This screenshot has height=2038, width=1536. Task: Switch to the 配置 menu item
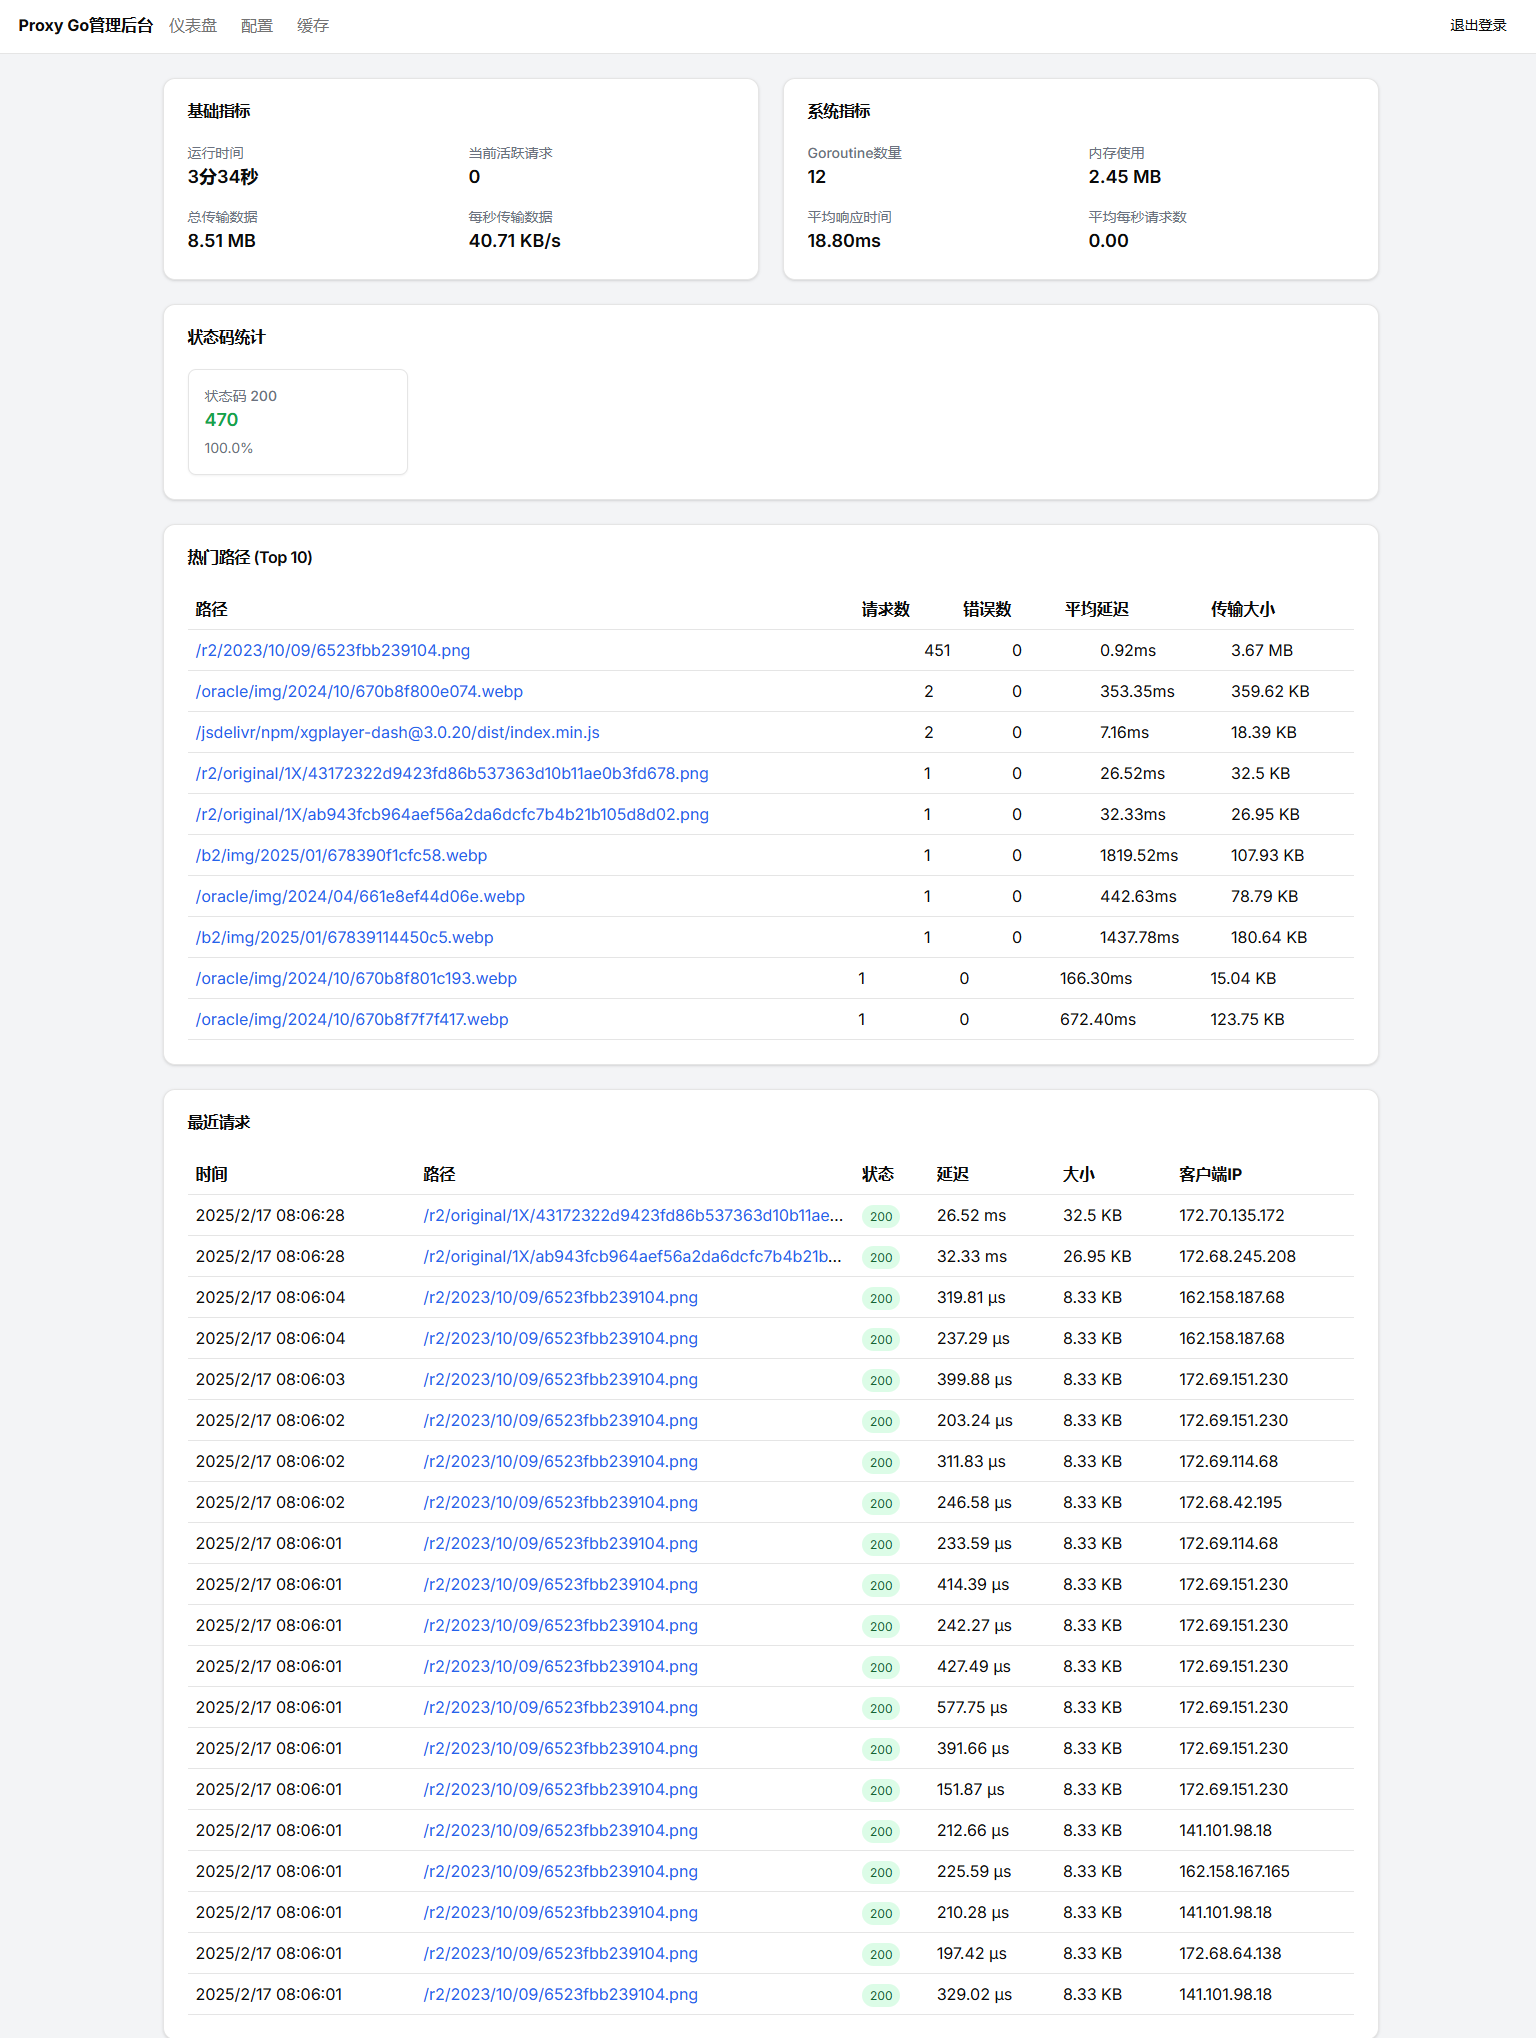[256, 26]
